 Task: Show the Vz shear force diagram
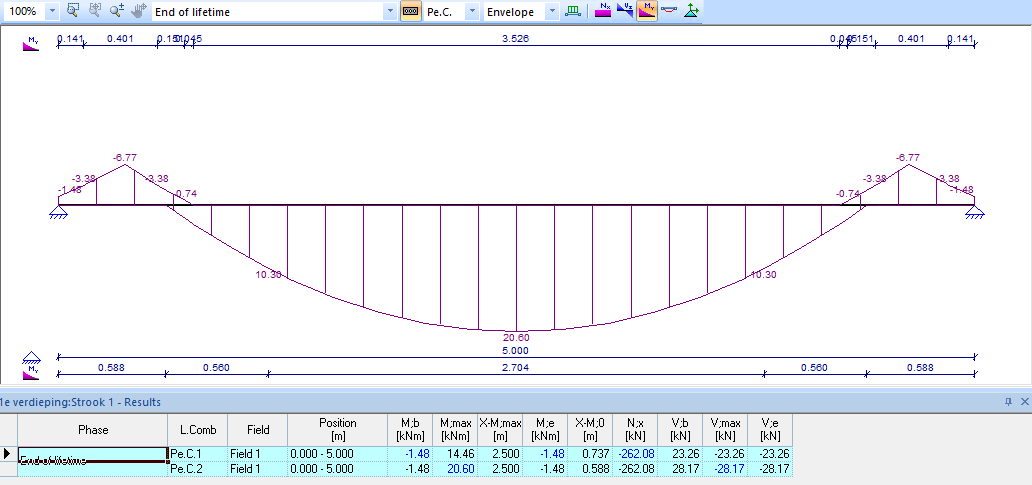[x=625, y=11]
